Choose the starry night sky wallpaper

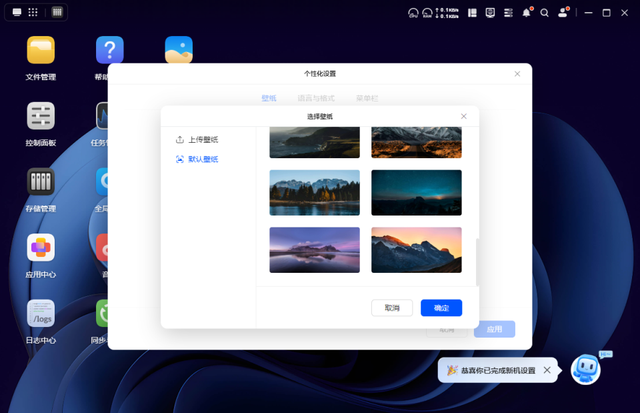click(x=416, y=193)
